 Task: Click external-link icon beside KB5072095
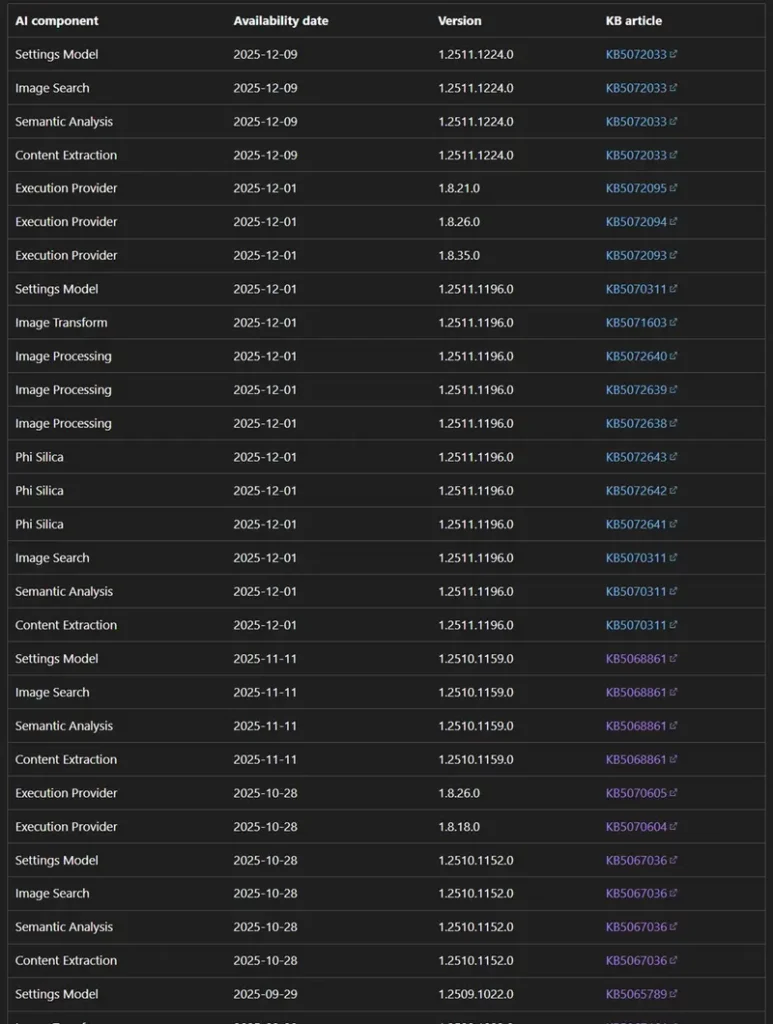(674, 189)
